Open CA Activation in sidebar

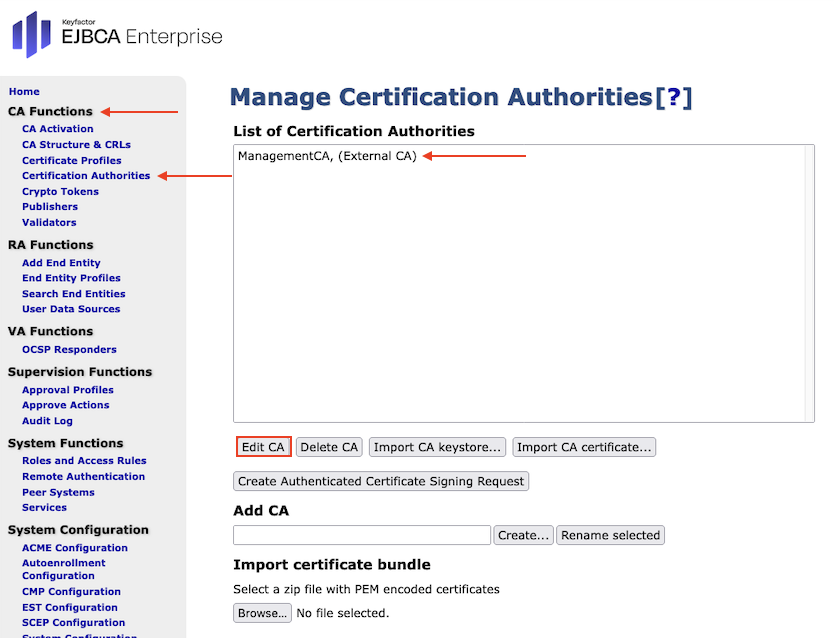click(58, 129)
